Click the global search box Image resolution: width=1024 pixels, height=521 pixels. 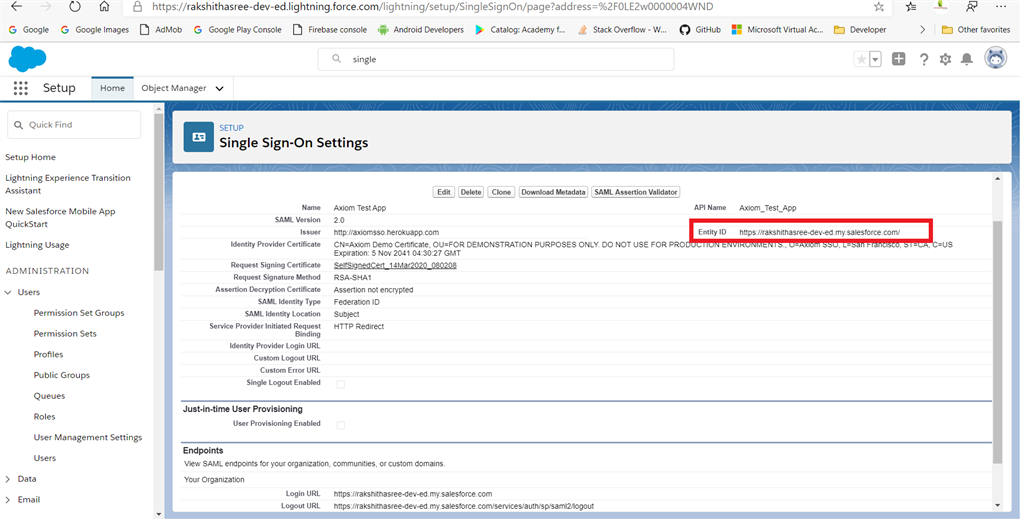(496, 59)
